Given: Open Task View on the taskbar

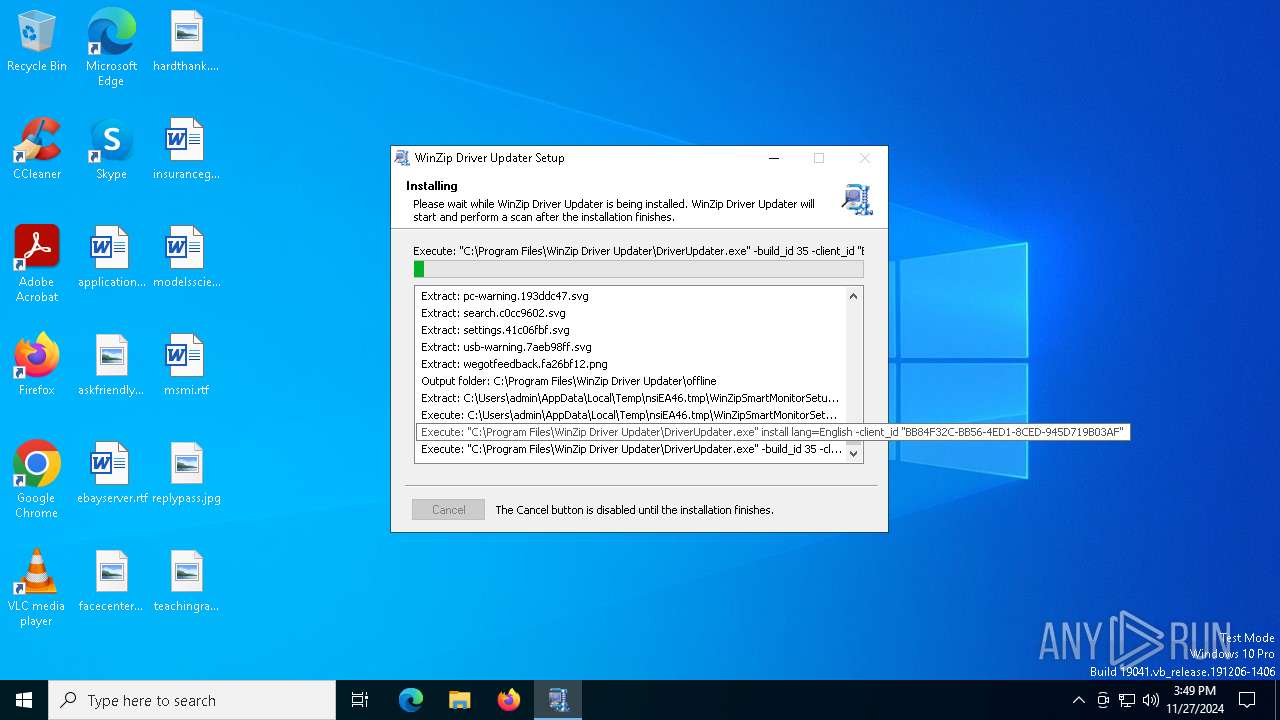Looking at the screenshot, I should [x=360, y=700].
